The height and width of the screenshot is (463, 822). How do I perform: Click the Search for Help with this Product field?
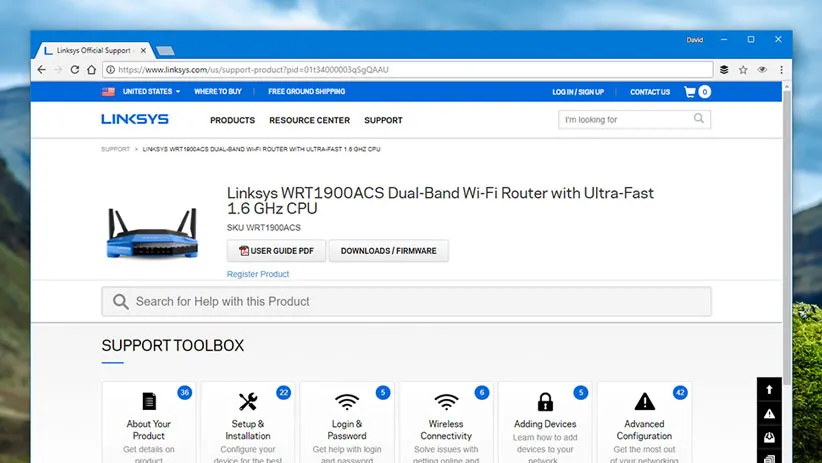[406, 301]
